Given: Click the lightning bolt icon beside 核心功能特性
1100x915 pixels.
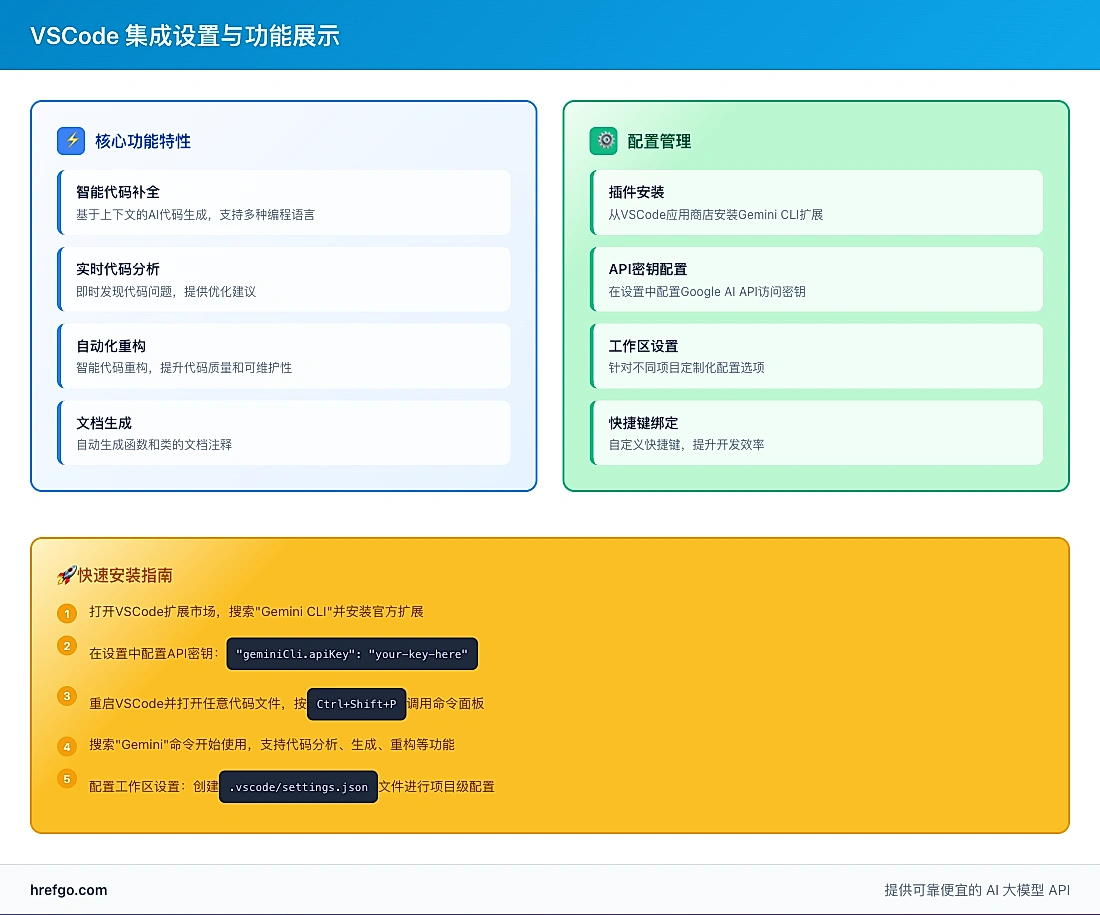Looking at the screenshot, I should click(71, 141).
